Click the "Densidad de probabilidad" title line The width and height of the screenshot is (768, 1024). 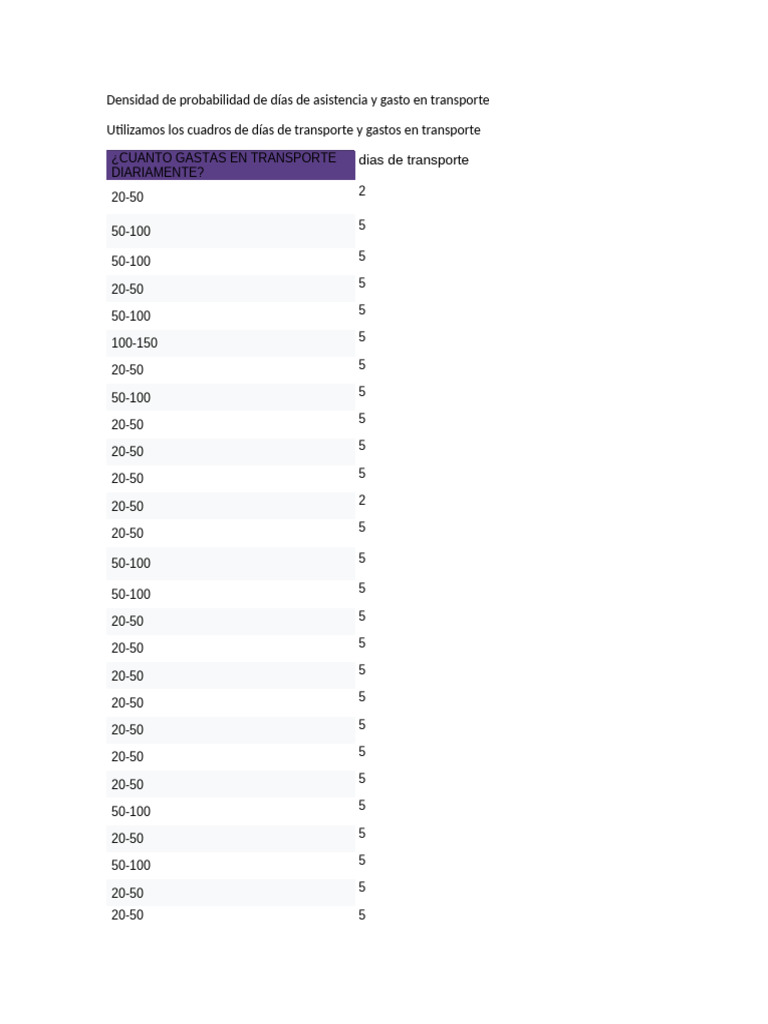(x=297, y=101)
